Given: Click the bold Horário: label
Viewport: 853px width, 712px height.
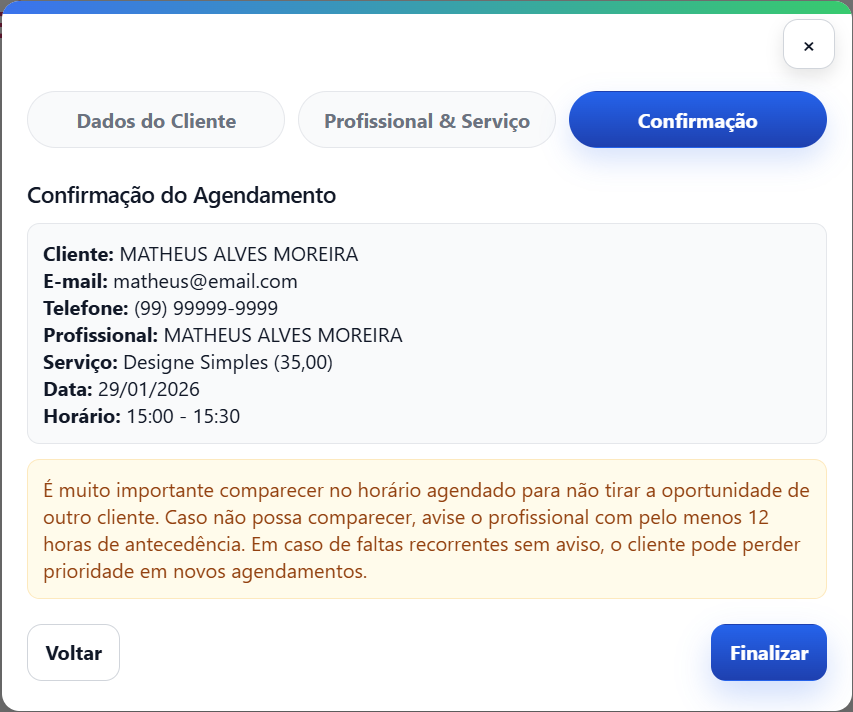Looking at the screenshot, I should point(82,416).
